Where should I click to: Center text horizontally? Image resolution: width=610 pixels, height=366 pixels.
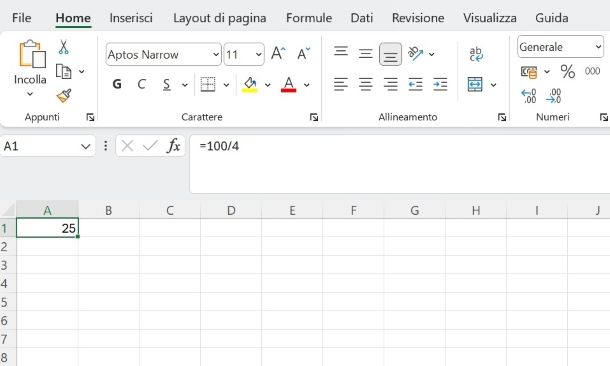pyautogui.click(x=366, y=84)
